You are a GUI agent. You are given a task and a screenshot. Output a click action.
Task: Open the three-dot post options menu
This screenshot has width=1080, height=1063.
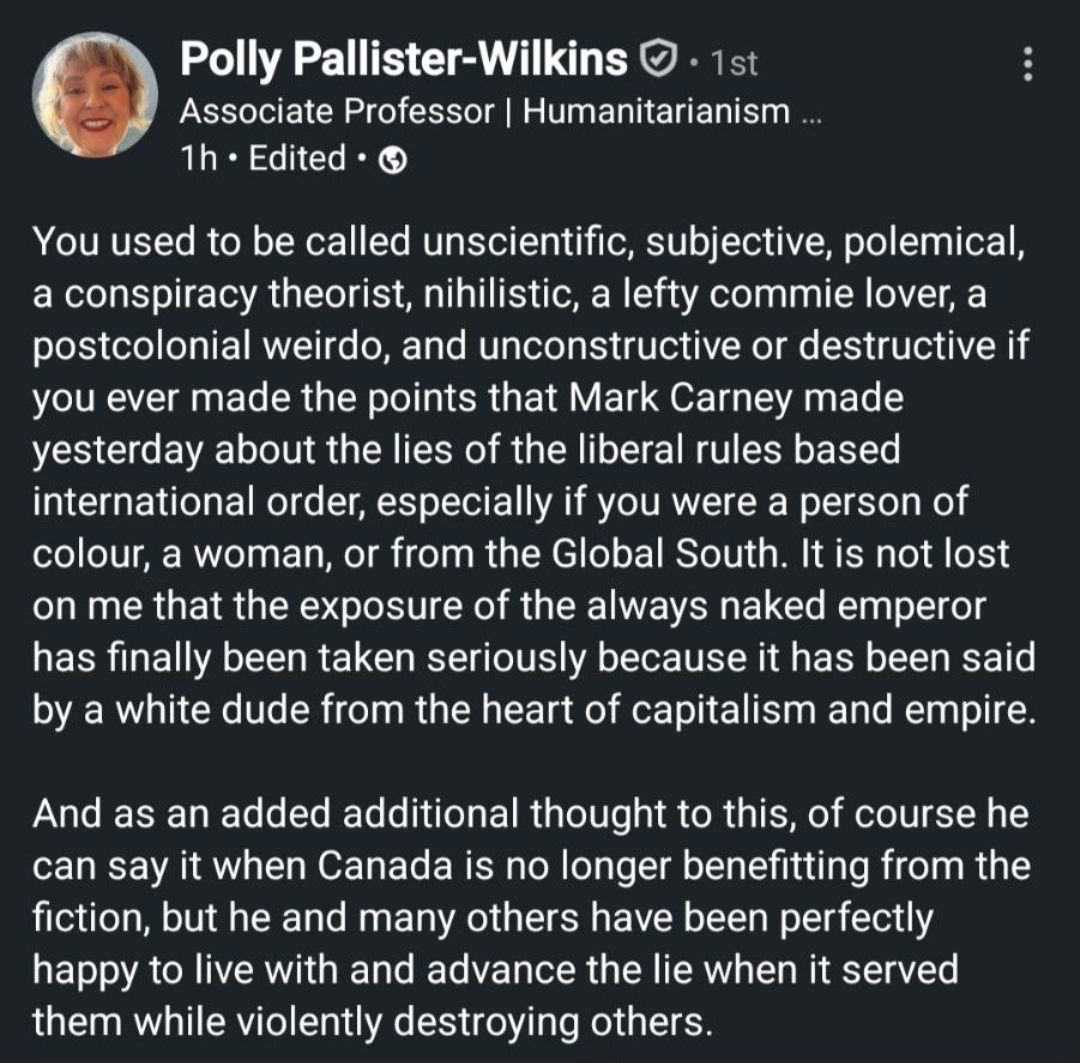(1026, 66)
